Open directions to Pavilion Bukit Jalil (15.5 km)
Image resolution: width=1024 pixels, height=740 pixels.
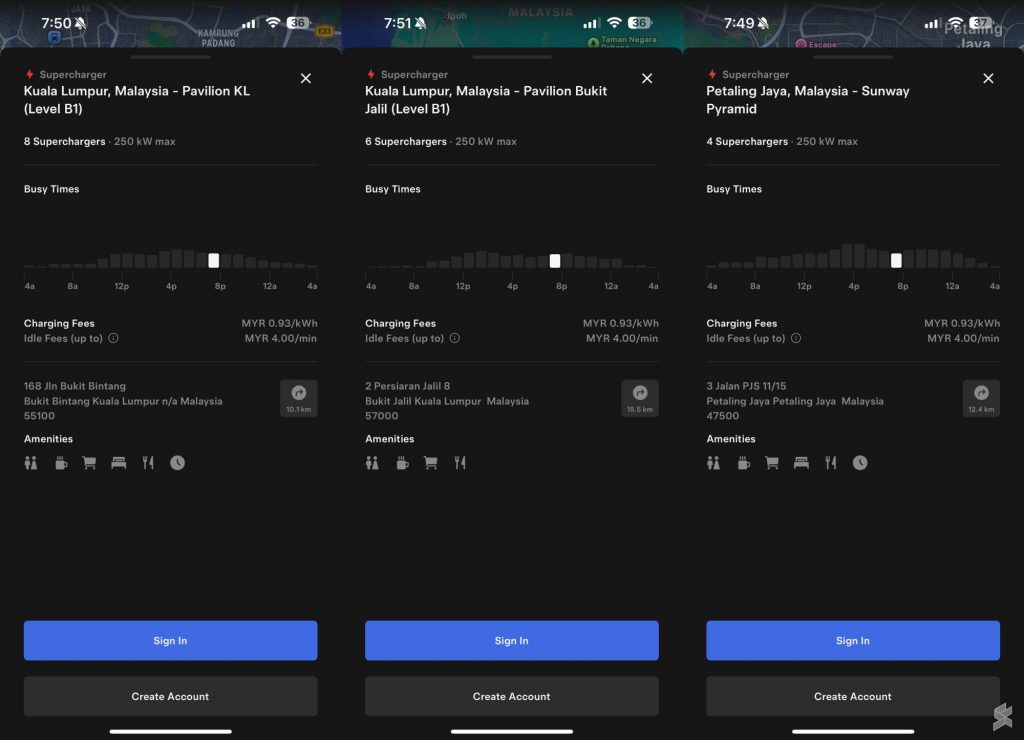point(640,398)
